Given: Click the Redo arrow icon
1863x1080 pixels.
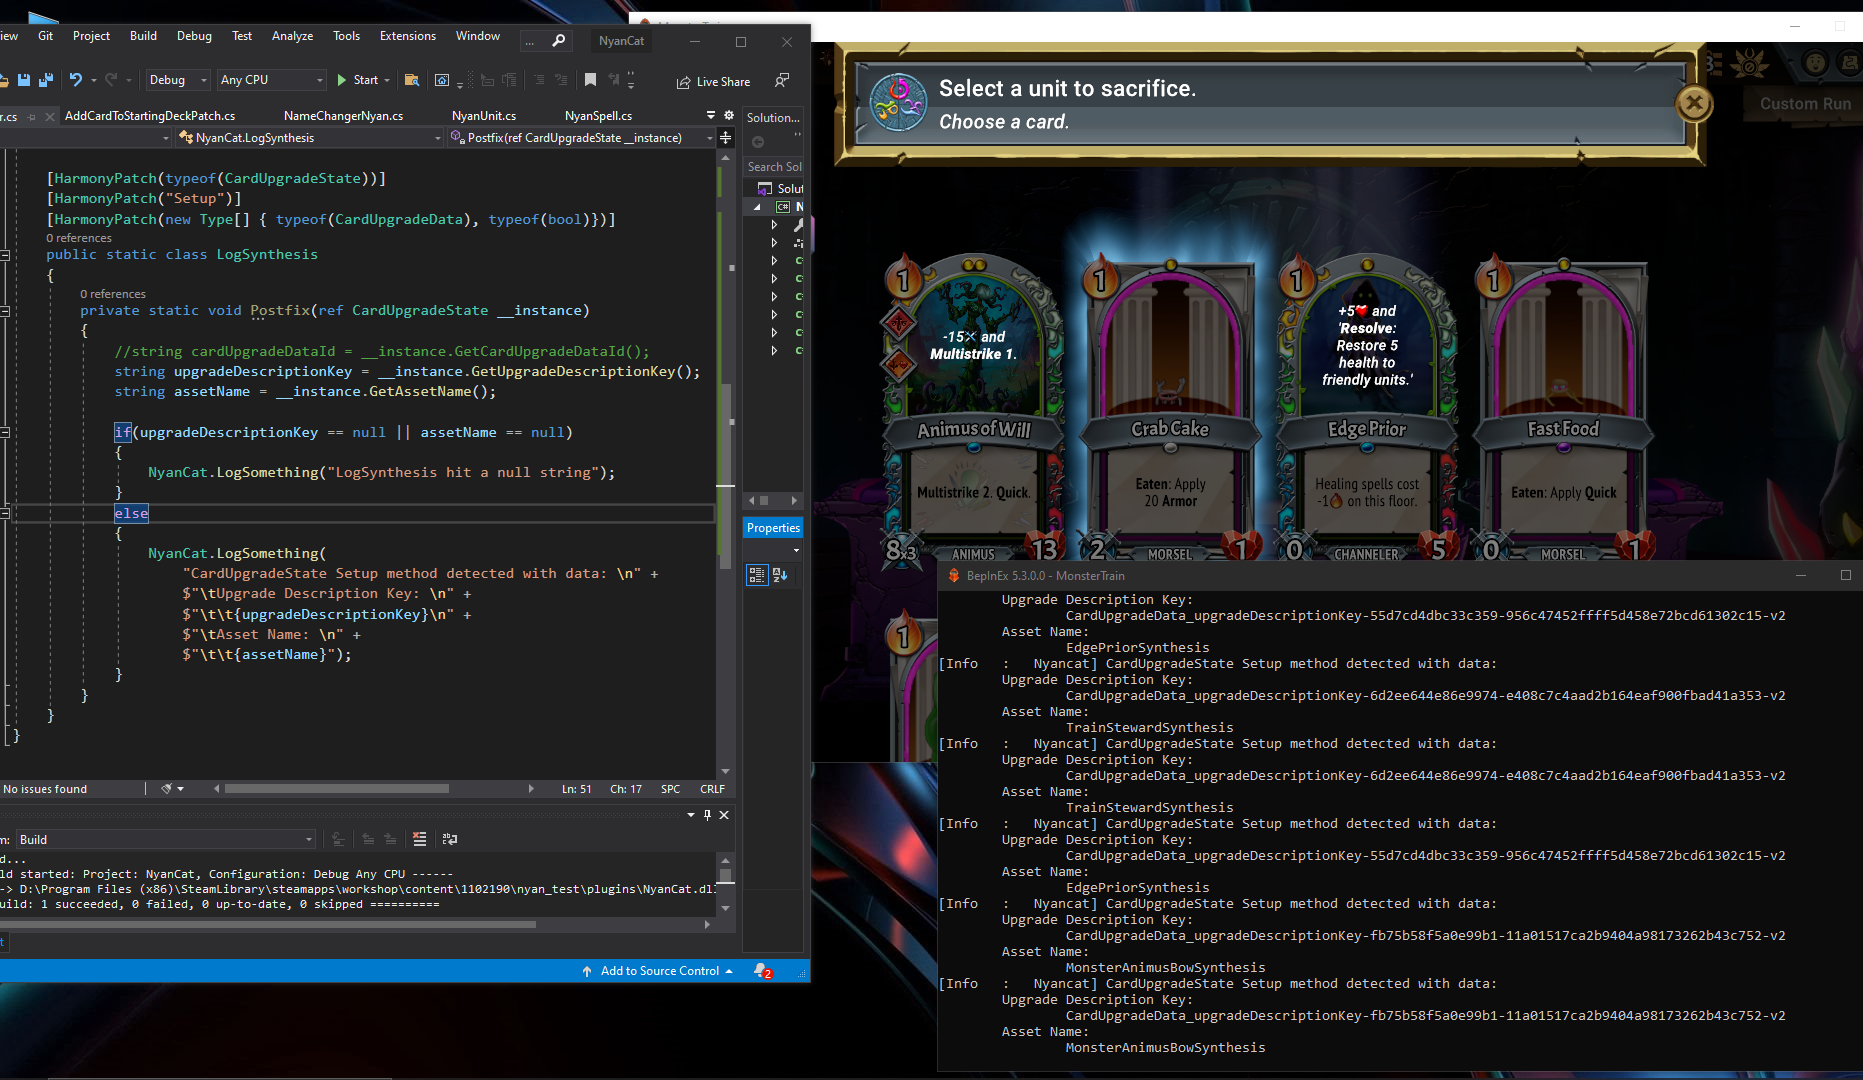Looking at the screenshot, I should coord(111,80).
